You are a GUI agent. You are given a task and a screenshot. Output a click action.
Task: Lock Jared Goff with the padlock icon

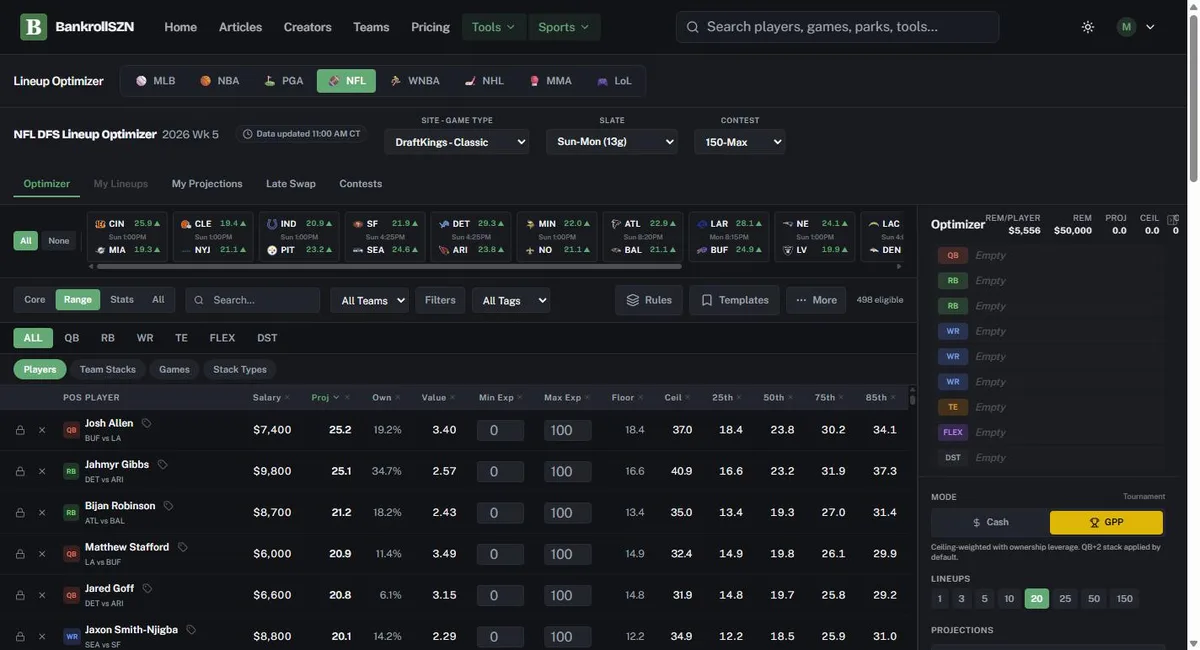pyautogui.click(x=20, y=595)
